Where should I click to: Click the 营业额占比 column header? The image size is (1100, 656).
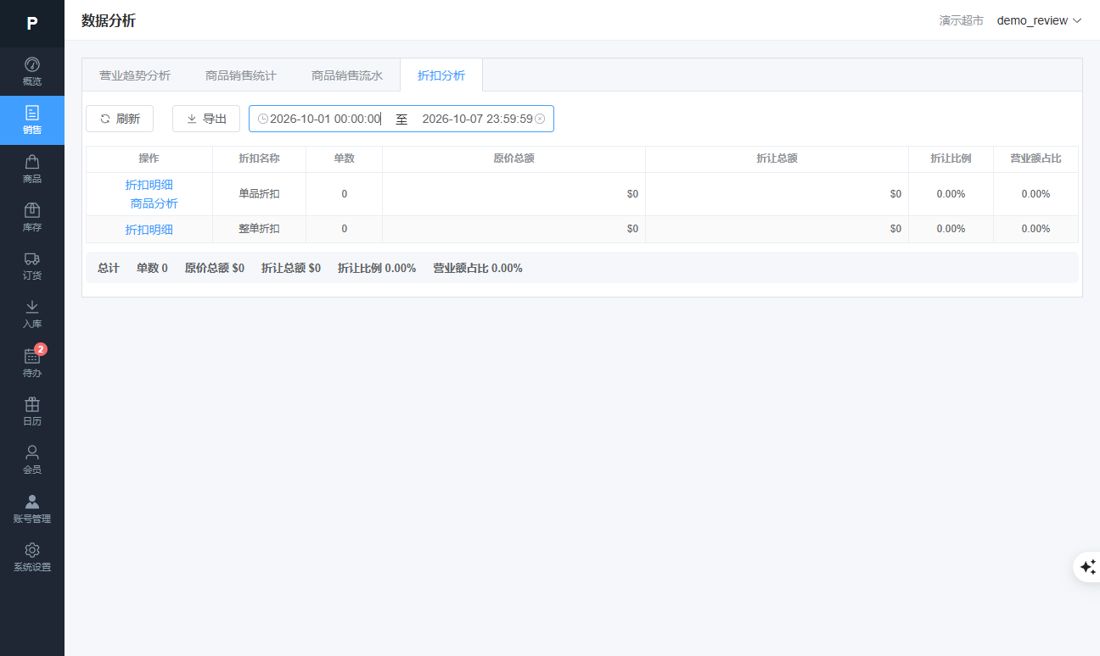coord(1035,159)
